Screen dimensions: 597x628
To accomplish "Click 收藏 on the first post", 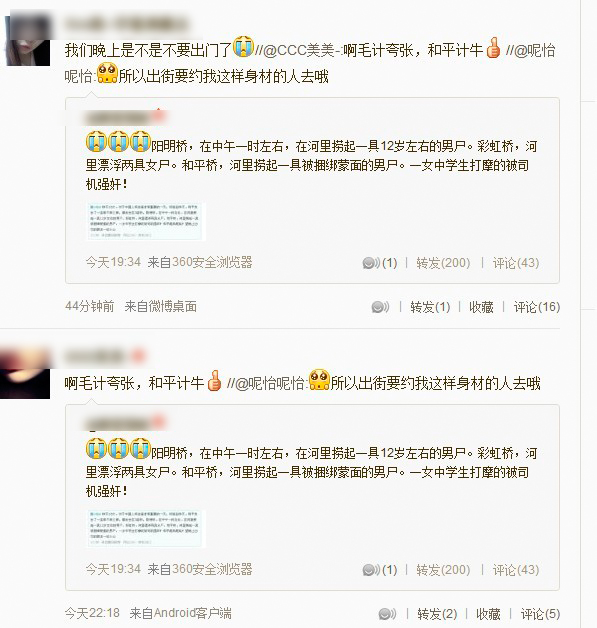I will click(x=481, y=307).
